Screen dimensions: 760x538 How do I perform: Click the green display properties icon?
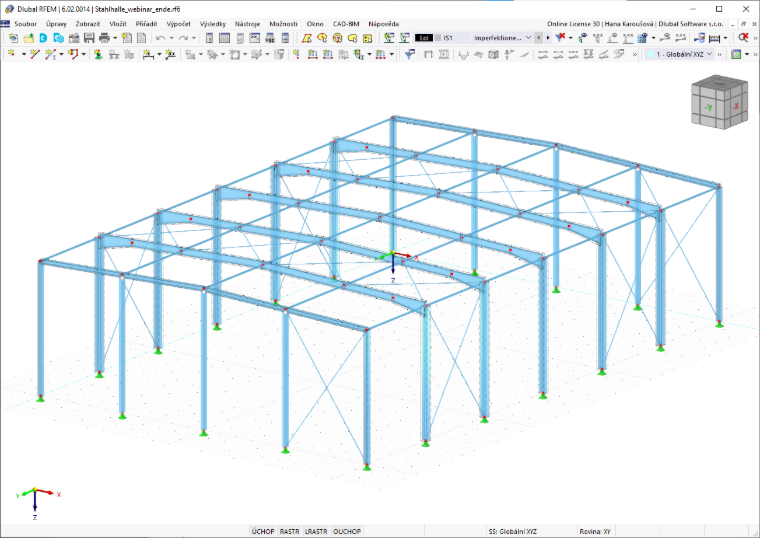(736, 54)
